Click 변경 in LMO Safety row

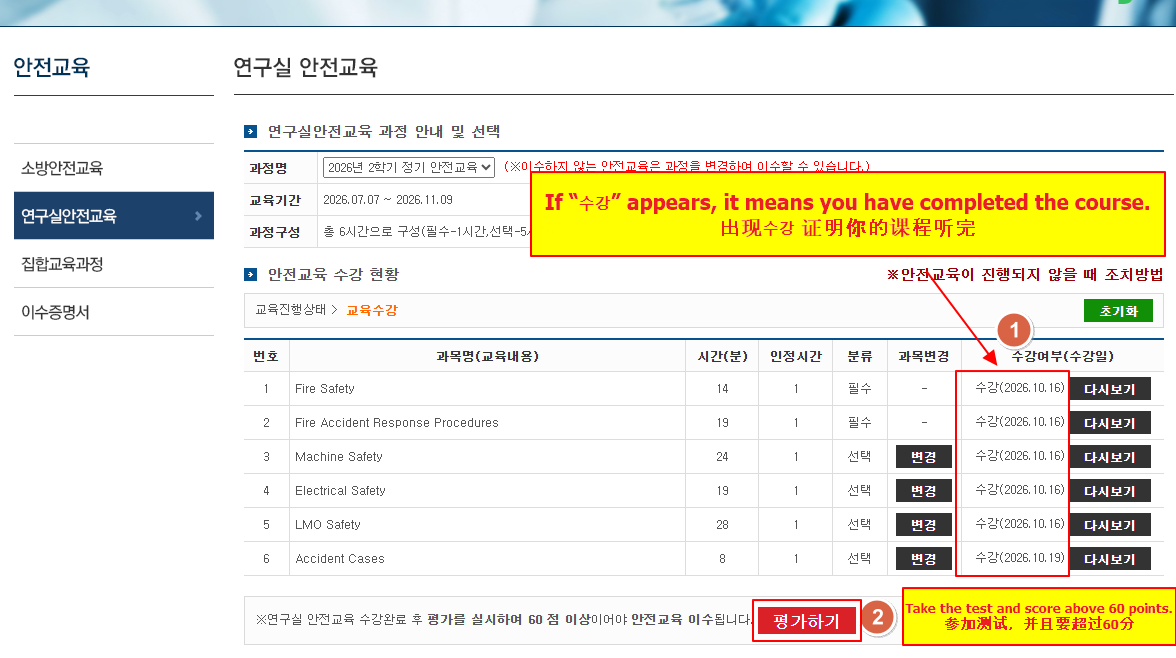(923, 525)
